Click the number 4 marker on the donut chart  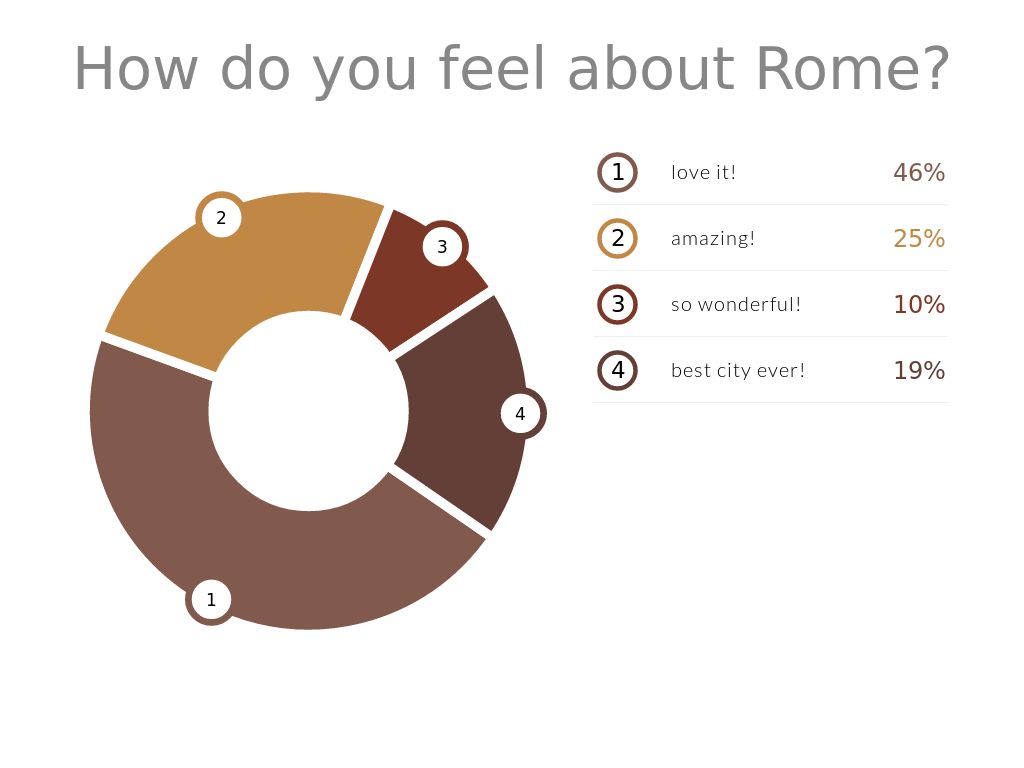pos(520,413)
